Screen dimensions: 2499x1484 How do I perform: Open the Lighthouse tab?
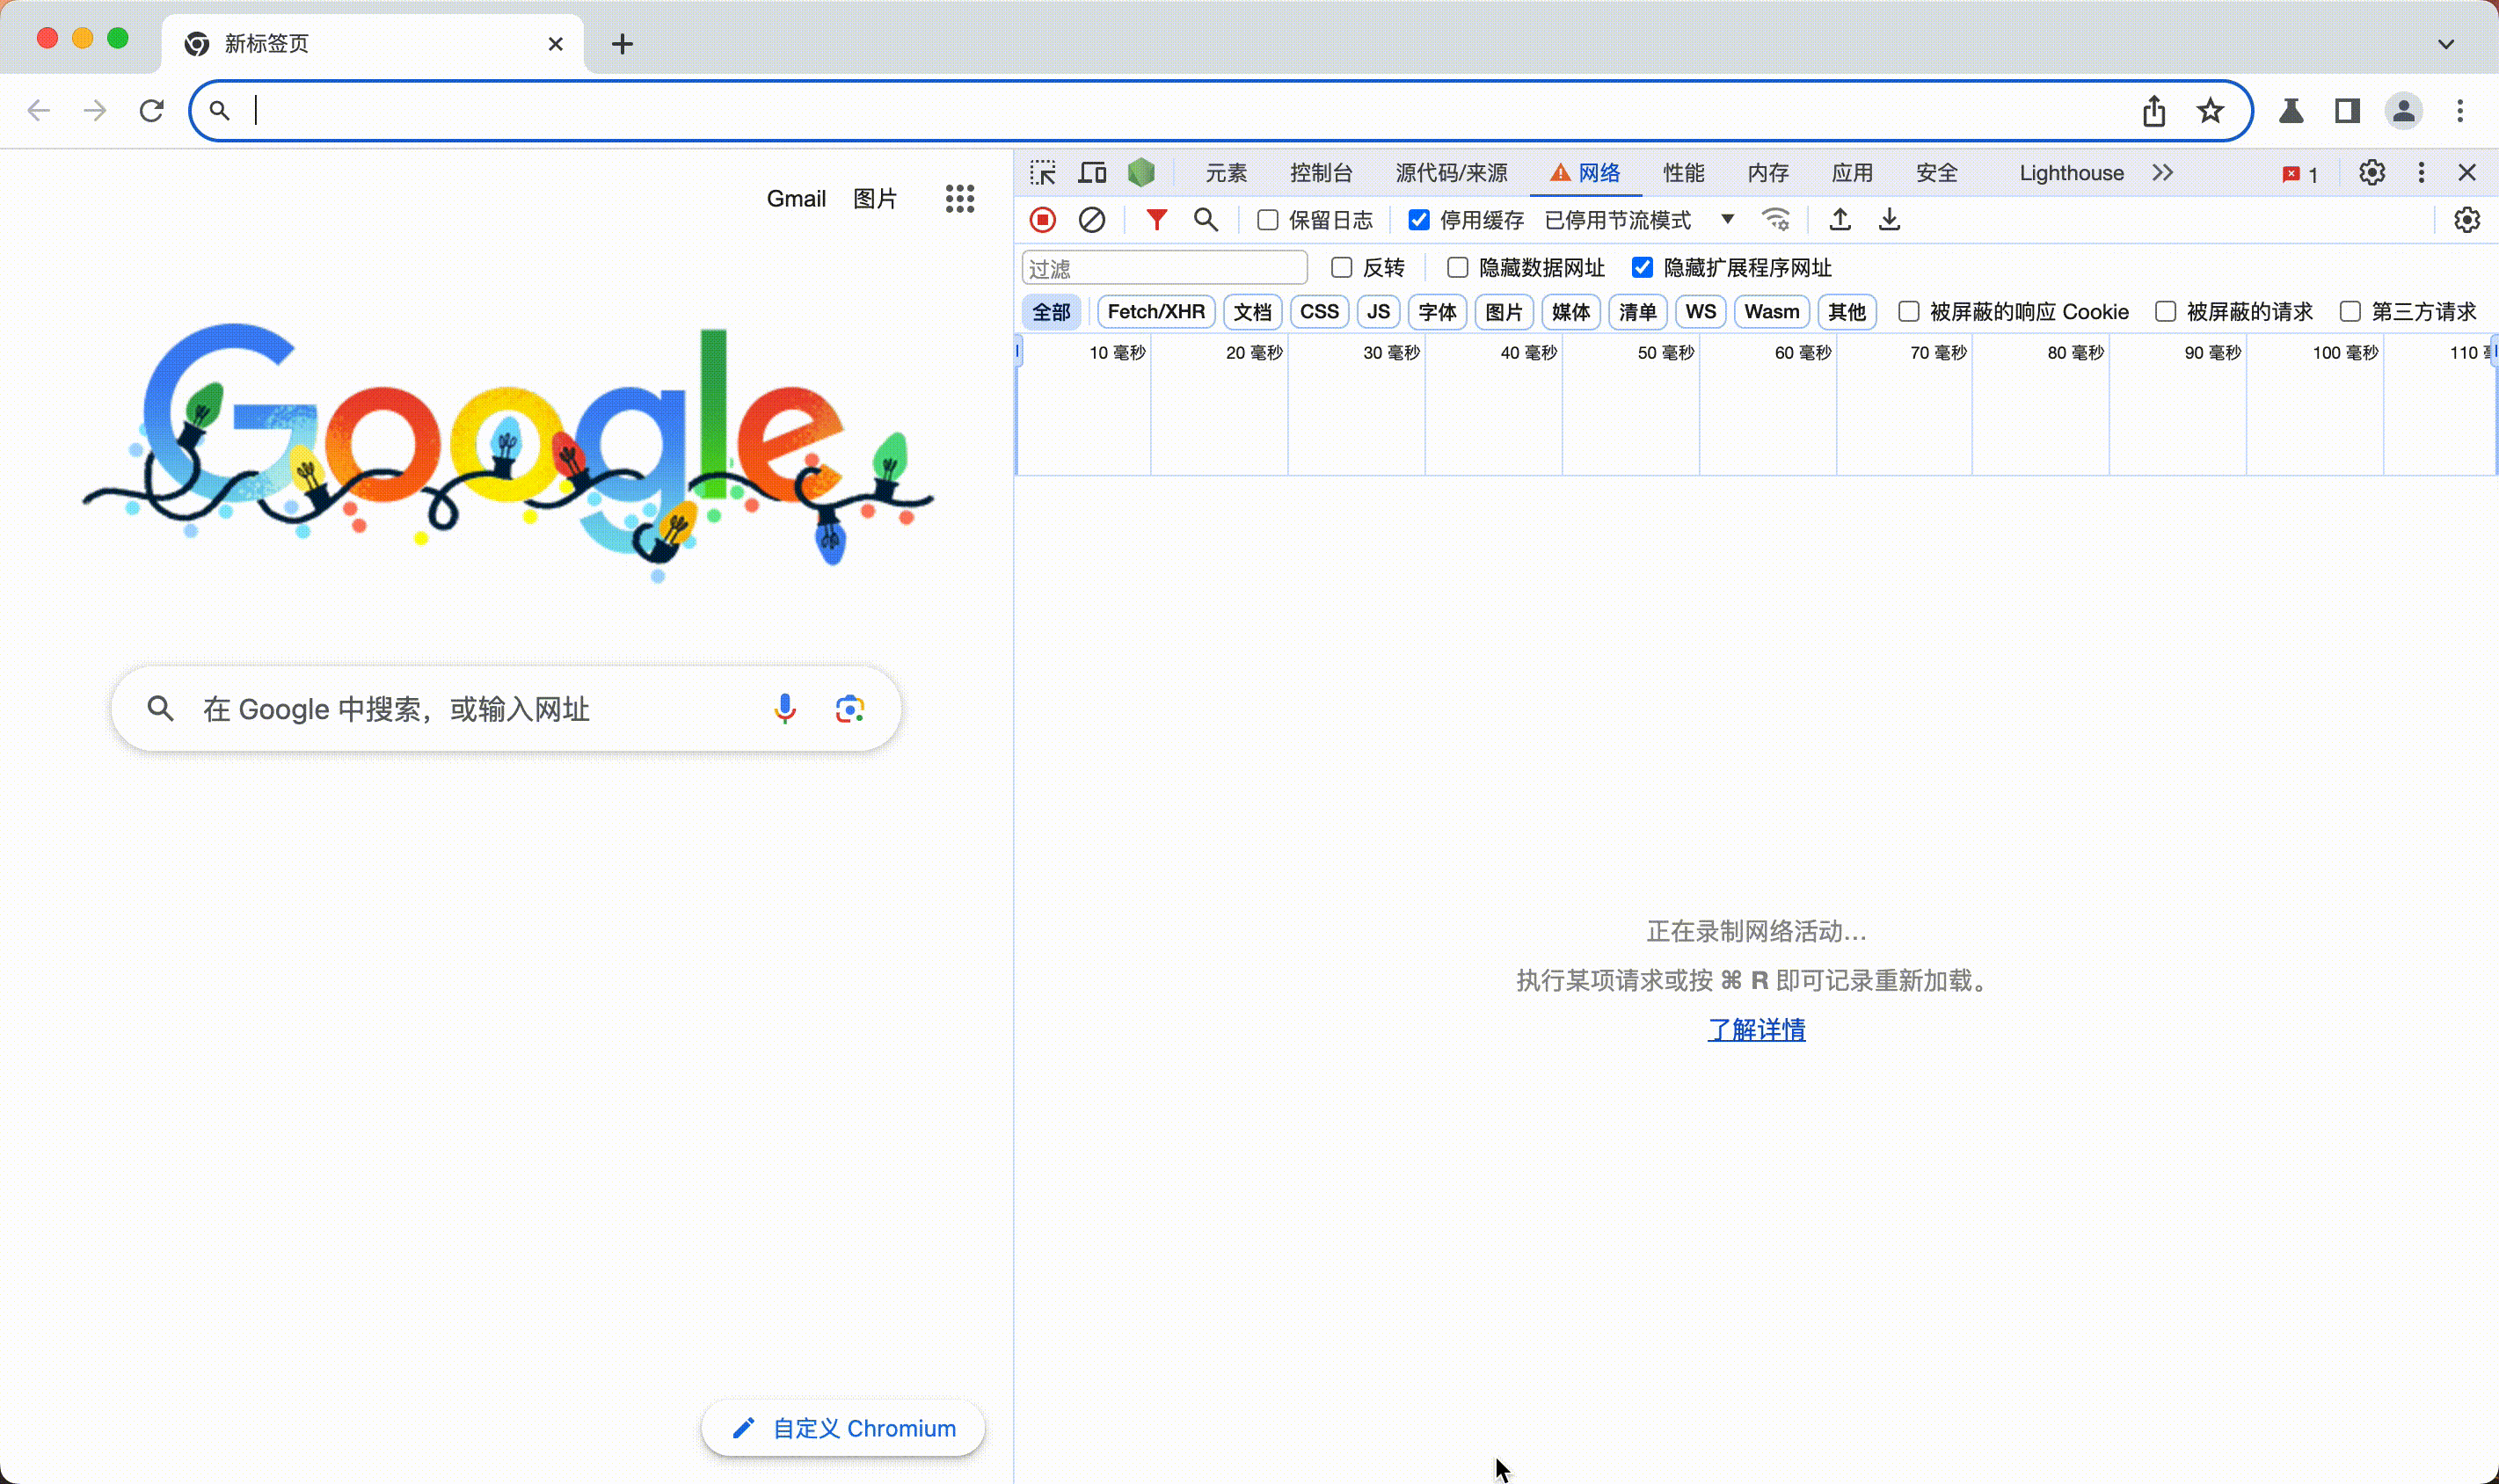(2071, 173)
